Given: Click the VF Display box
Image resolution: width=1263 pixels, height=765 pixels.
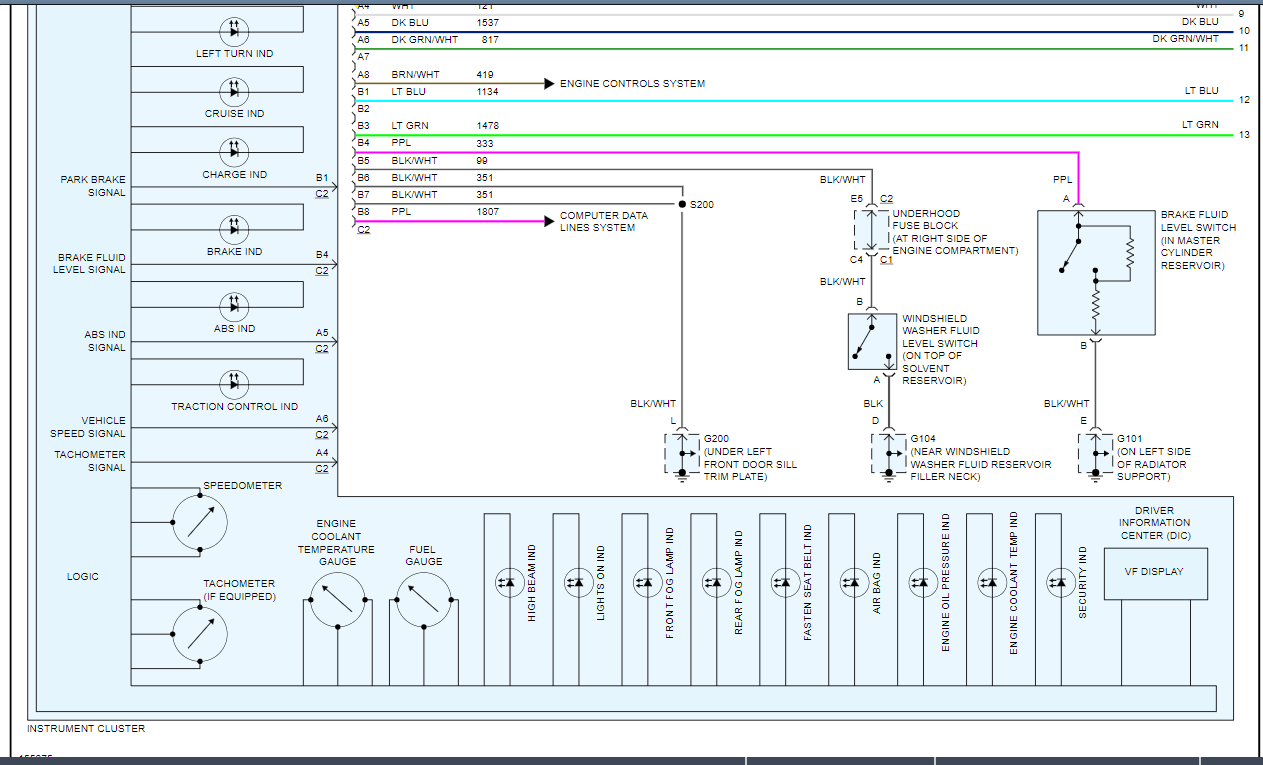Looking at the screenshot, I should coord(1155,573).
